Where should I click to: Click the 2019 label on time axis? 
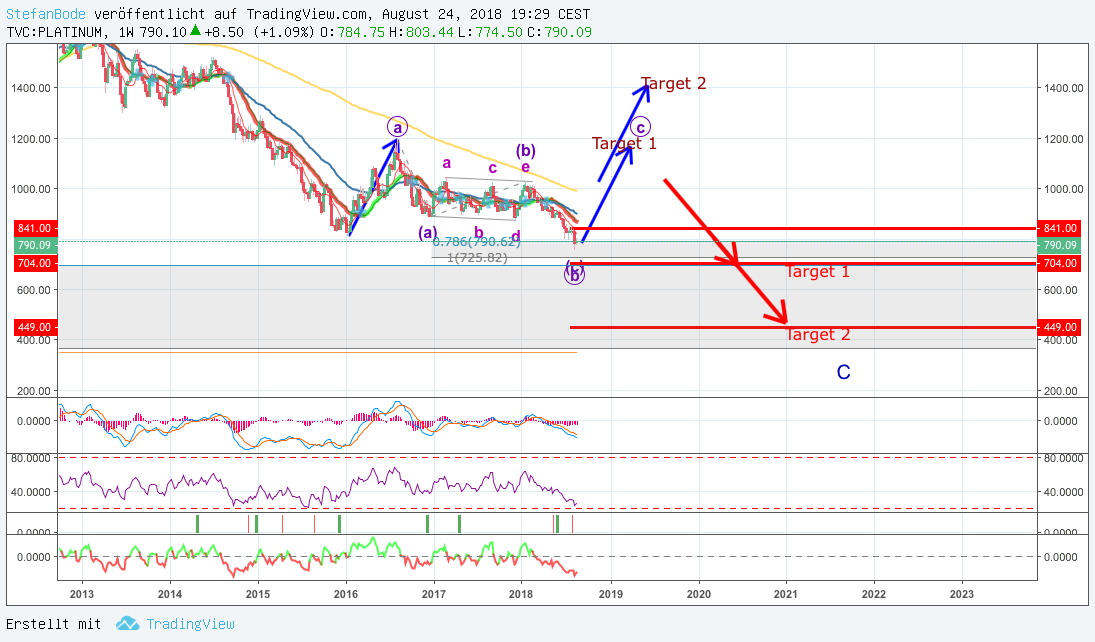tap(611, 594)
